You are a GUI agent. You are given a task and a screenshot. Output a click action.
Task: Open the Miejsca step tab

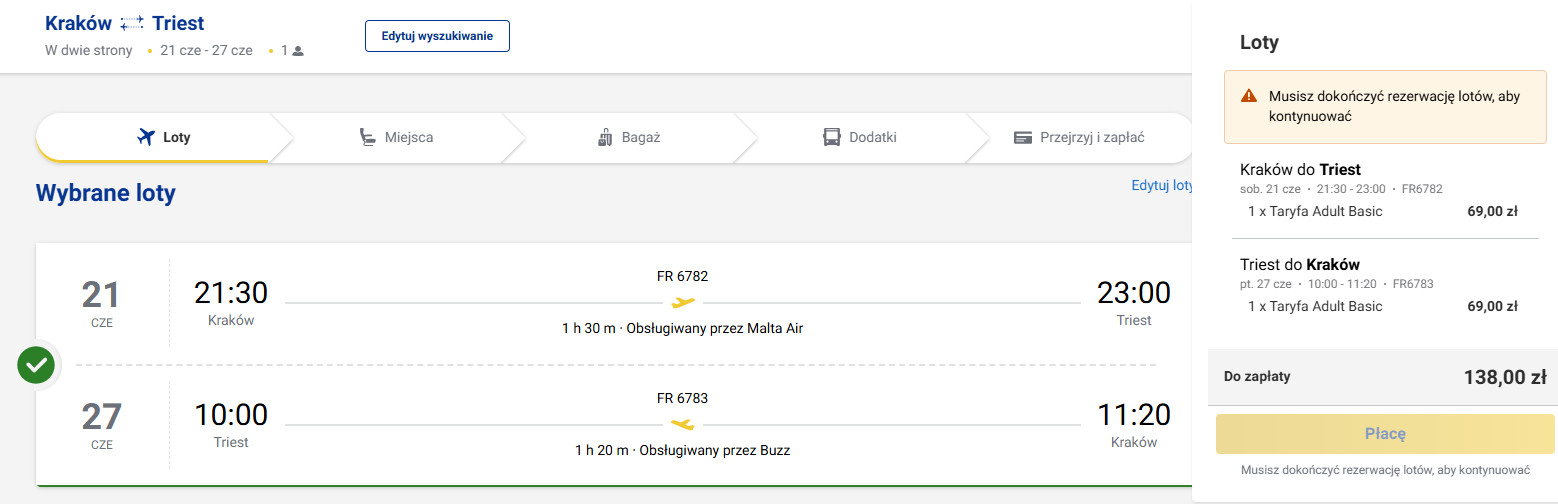[x=396, y=137]
